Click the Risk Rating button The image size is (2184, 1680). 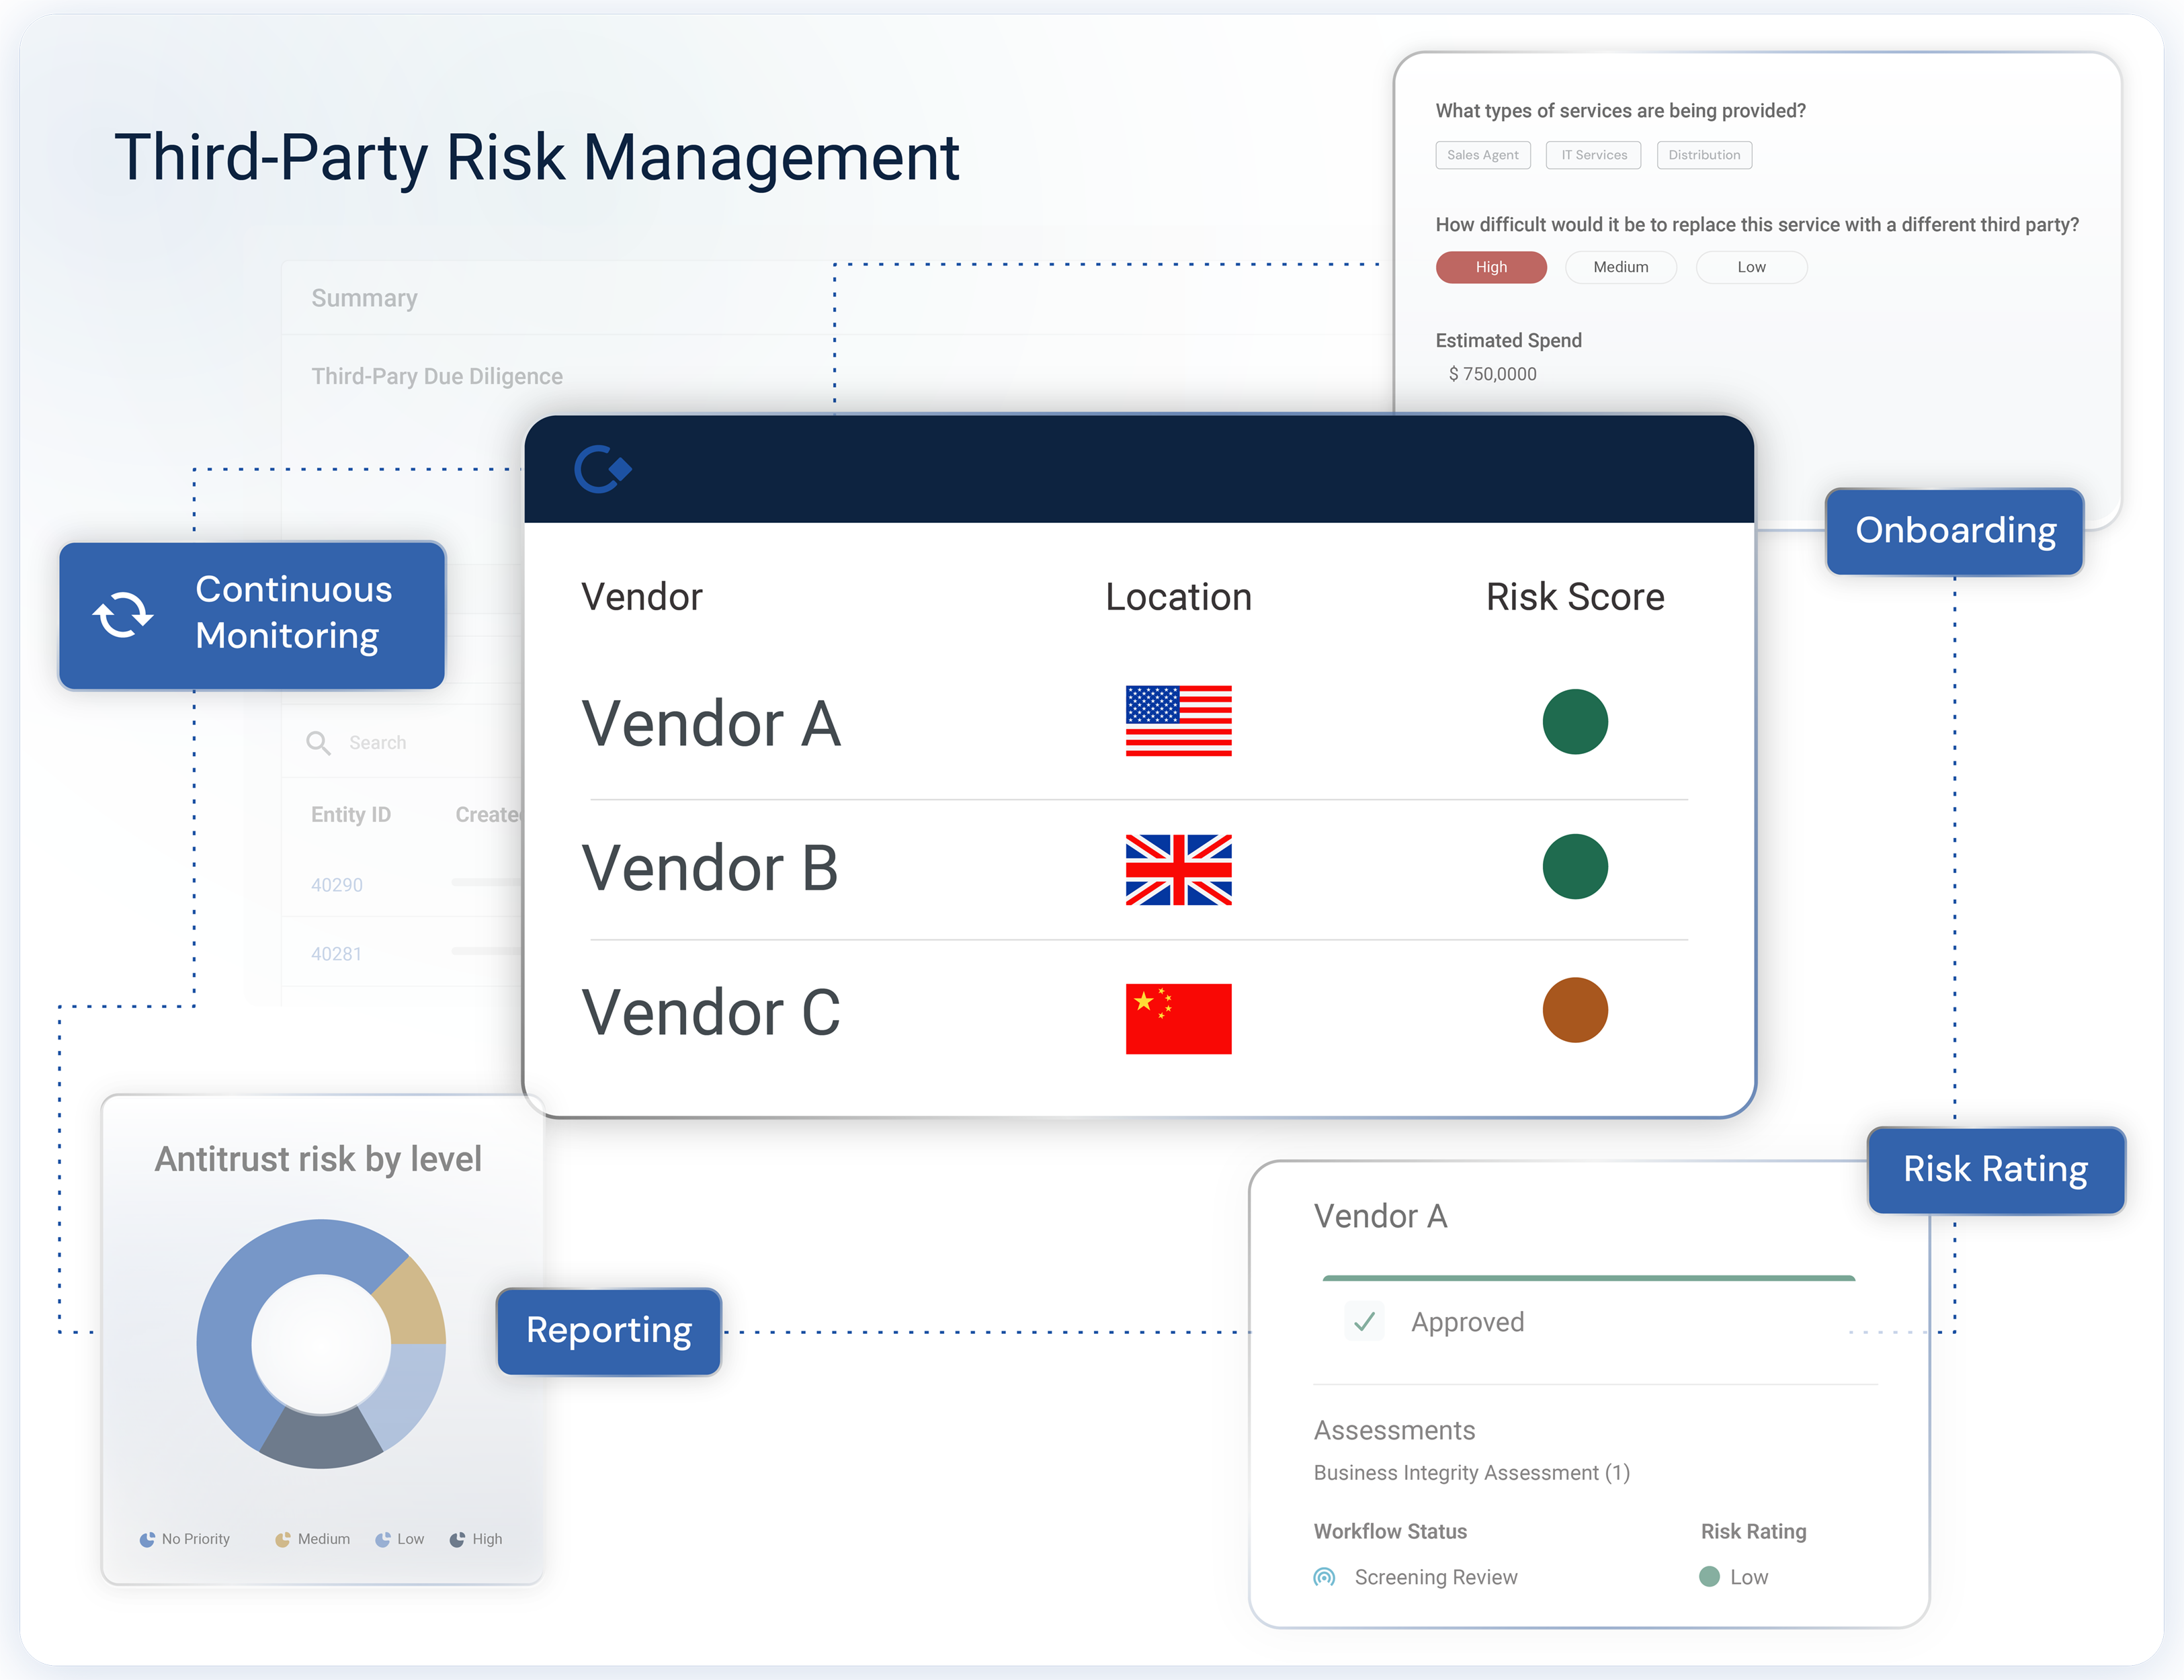point(1996,1170)
